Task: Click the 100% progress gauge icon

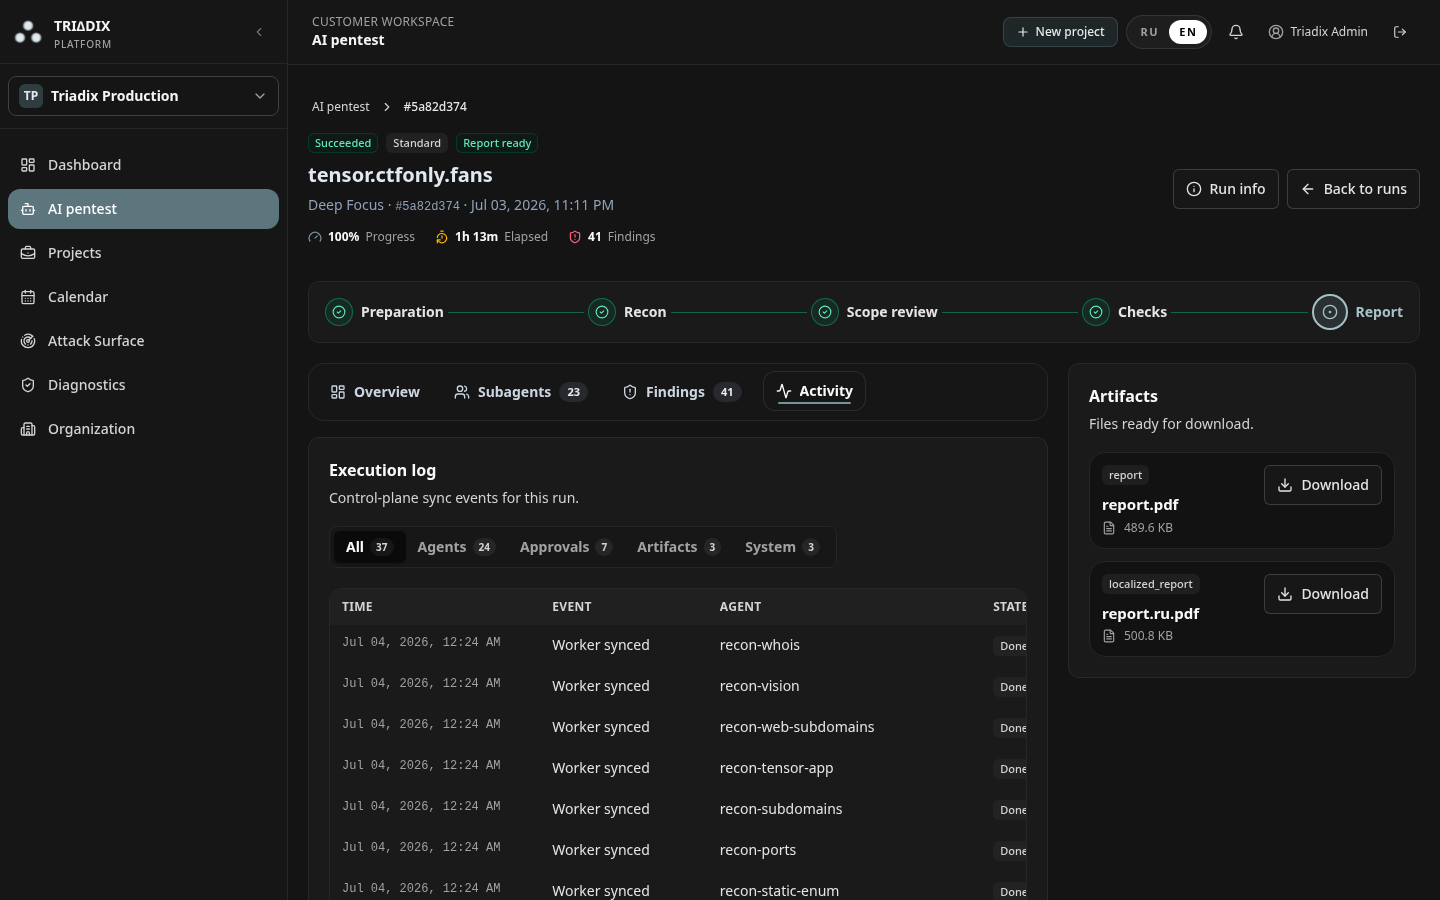Action: [x=315, y=237]
